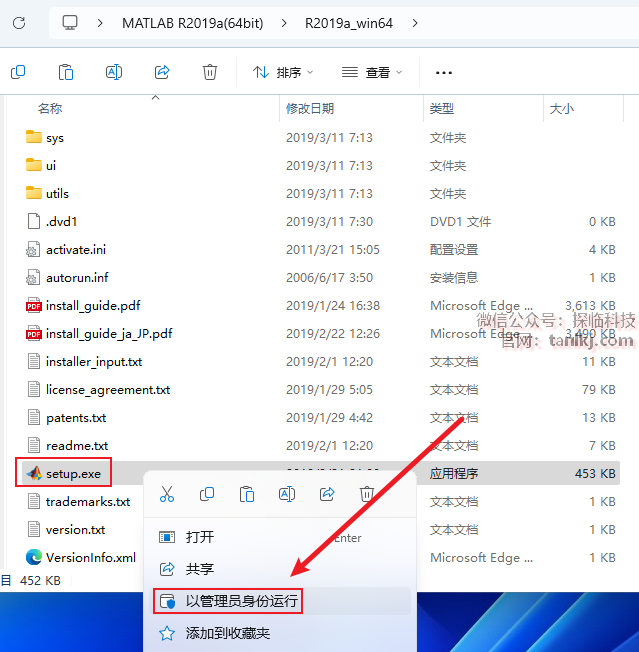
Task: Sort by 名称 column header
Action: (50, 109)
